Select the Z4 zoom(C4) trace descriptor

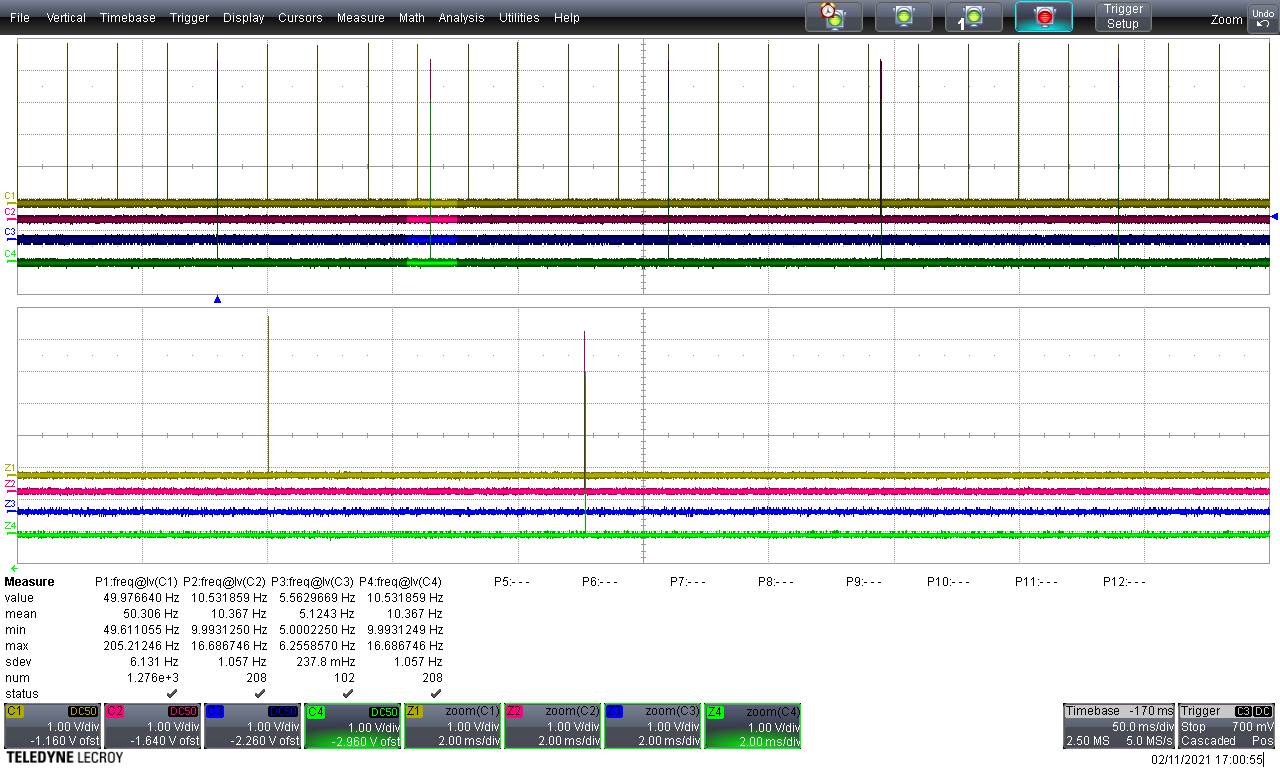pos(753,726)
